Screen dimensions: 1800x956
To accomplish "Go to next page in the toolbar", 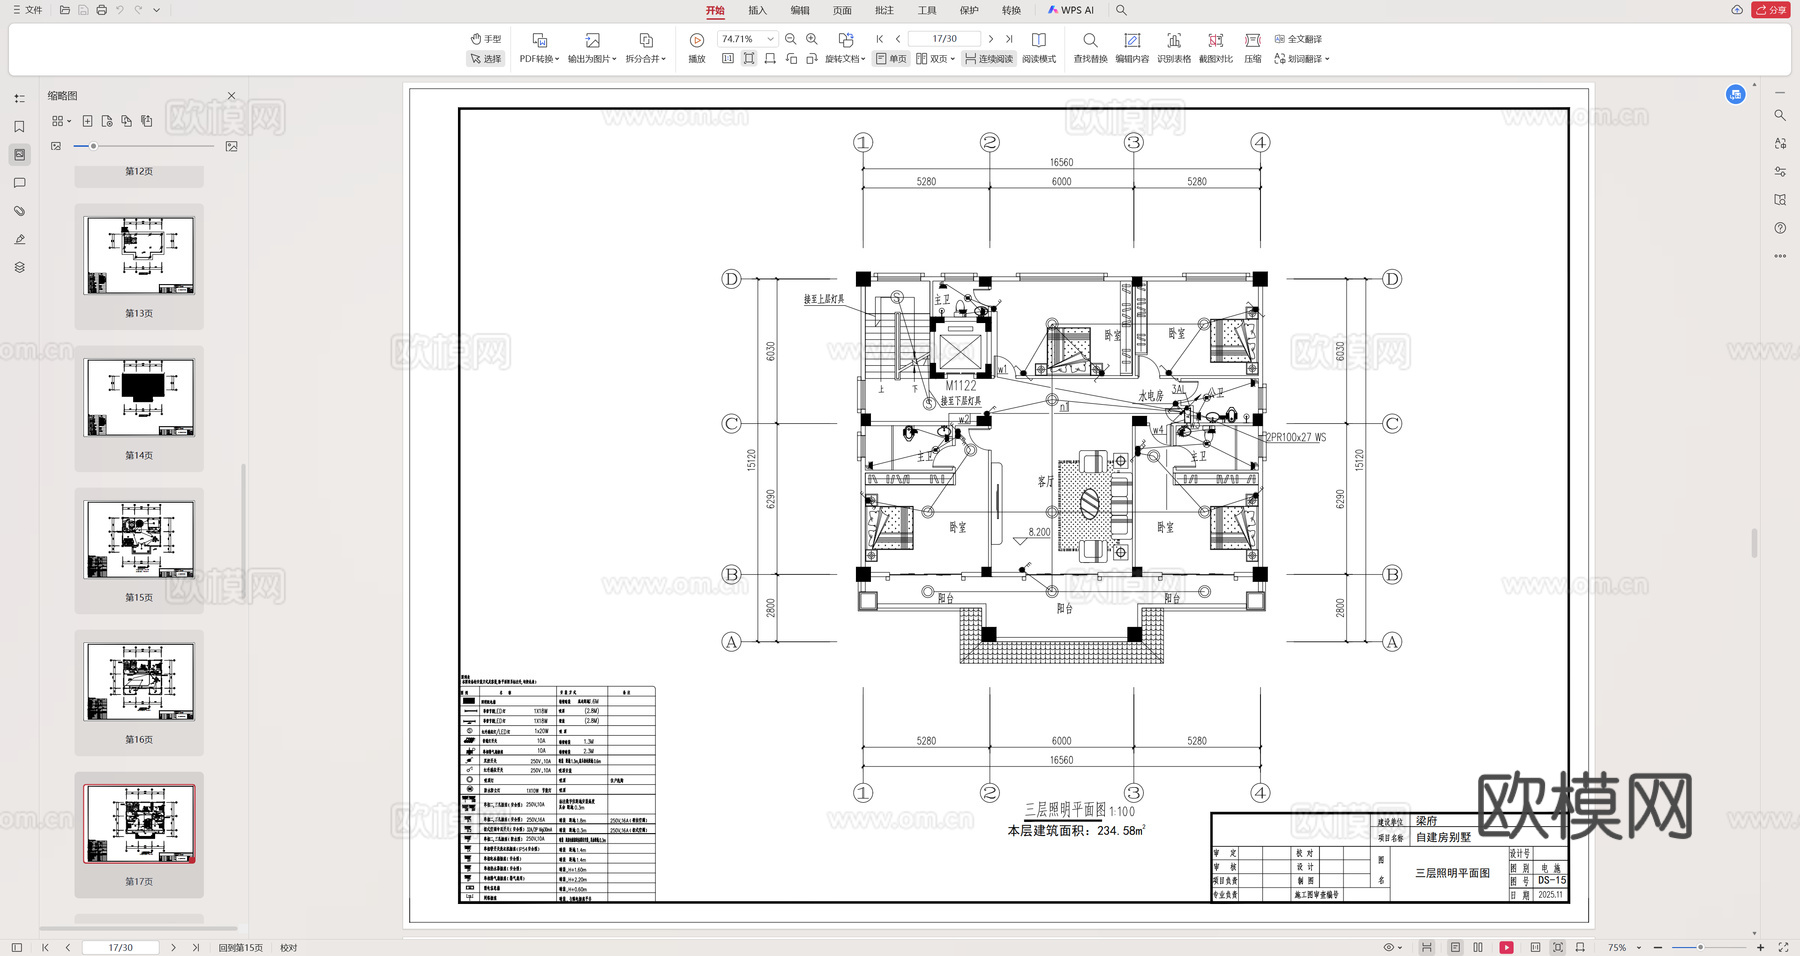I will (991, 39).
